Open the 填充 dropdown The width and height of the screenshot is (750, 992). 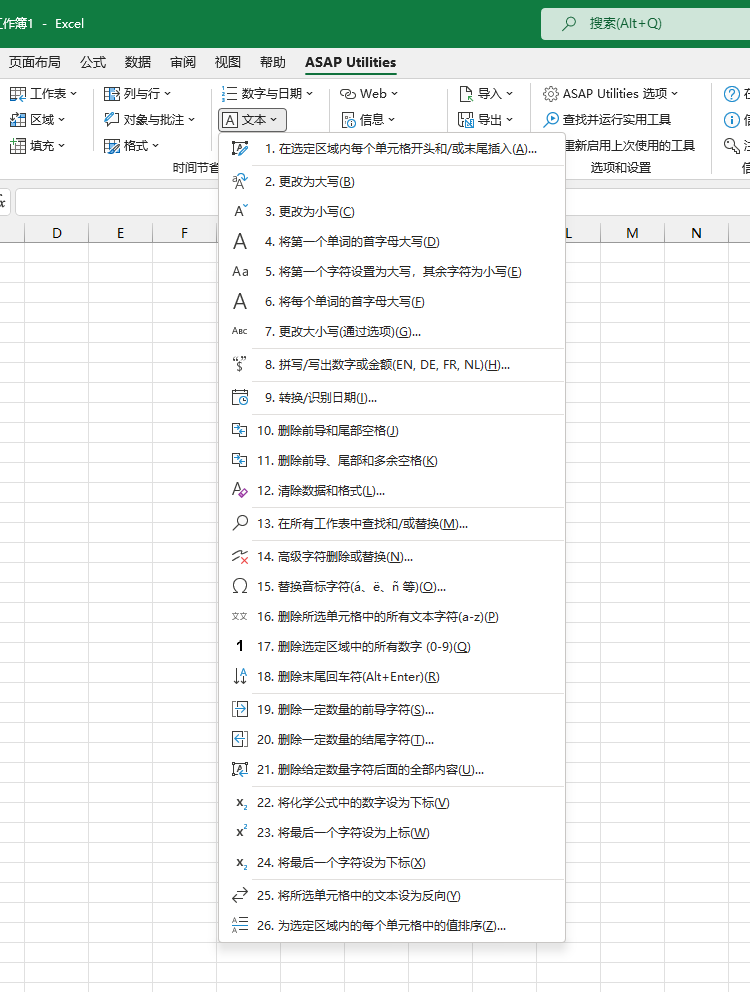pyautogui.click(x=38, y=146)
